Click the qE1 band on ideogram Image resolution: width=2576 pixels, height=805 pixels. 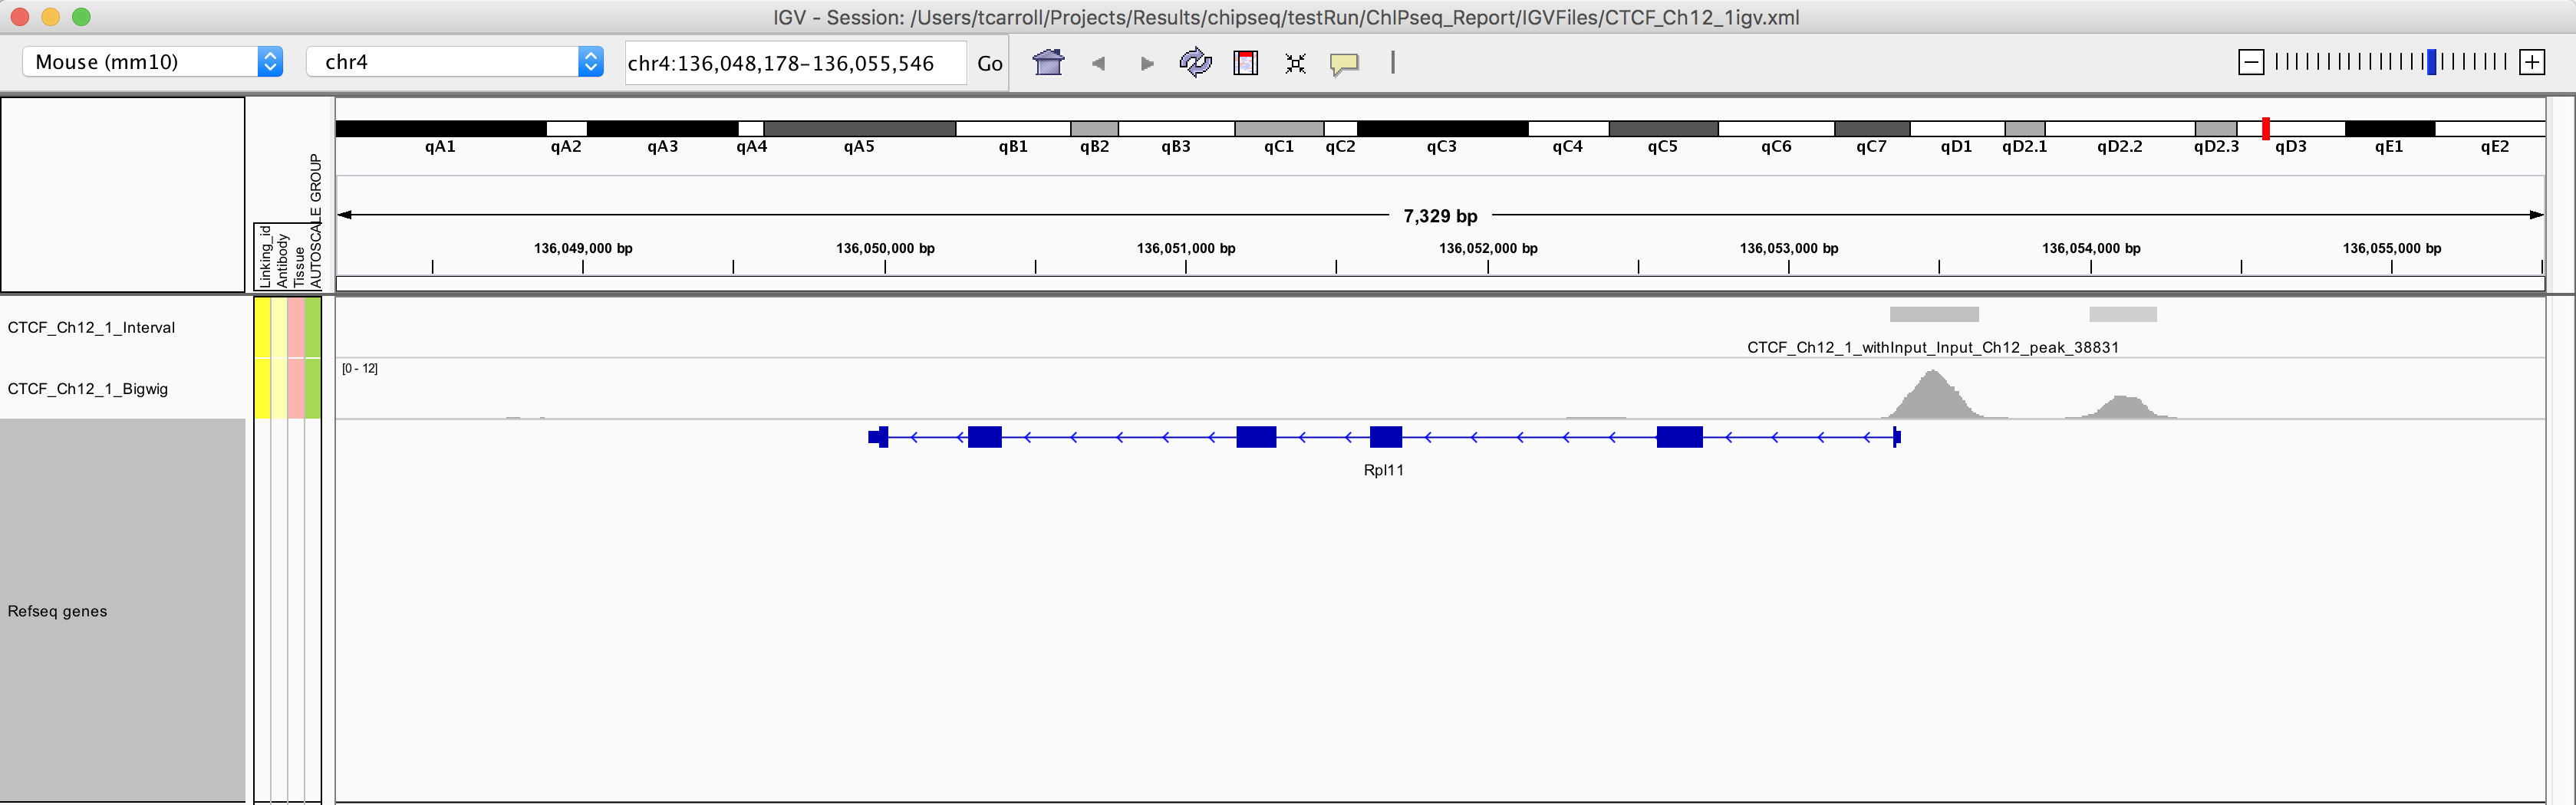(x=2389, y=129)
